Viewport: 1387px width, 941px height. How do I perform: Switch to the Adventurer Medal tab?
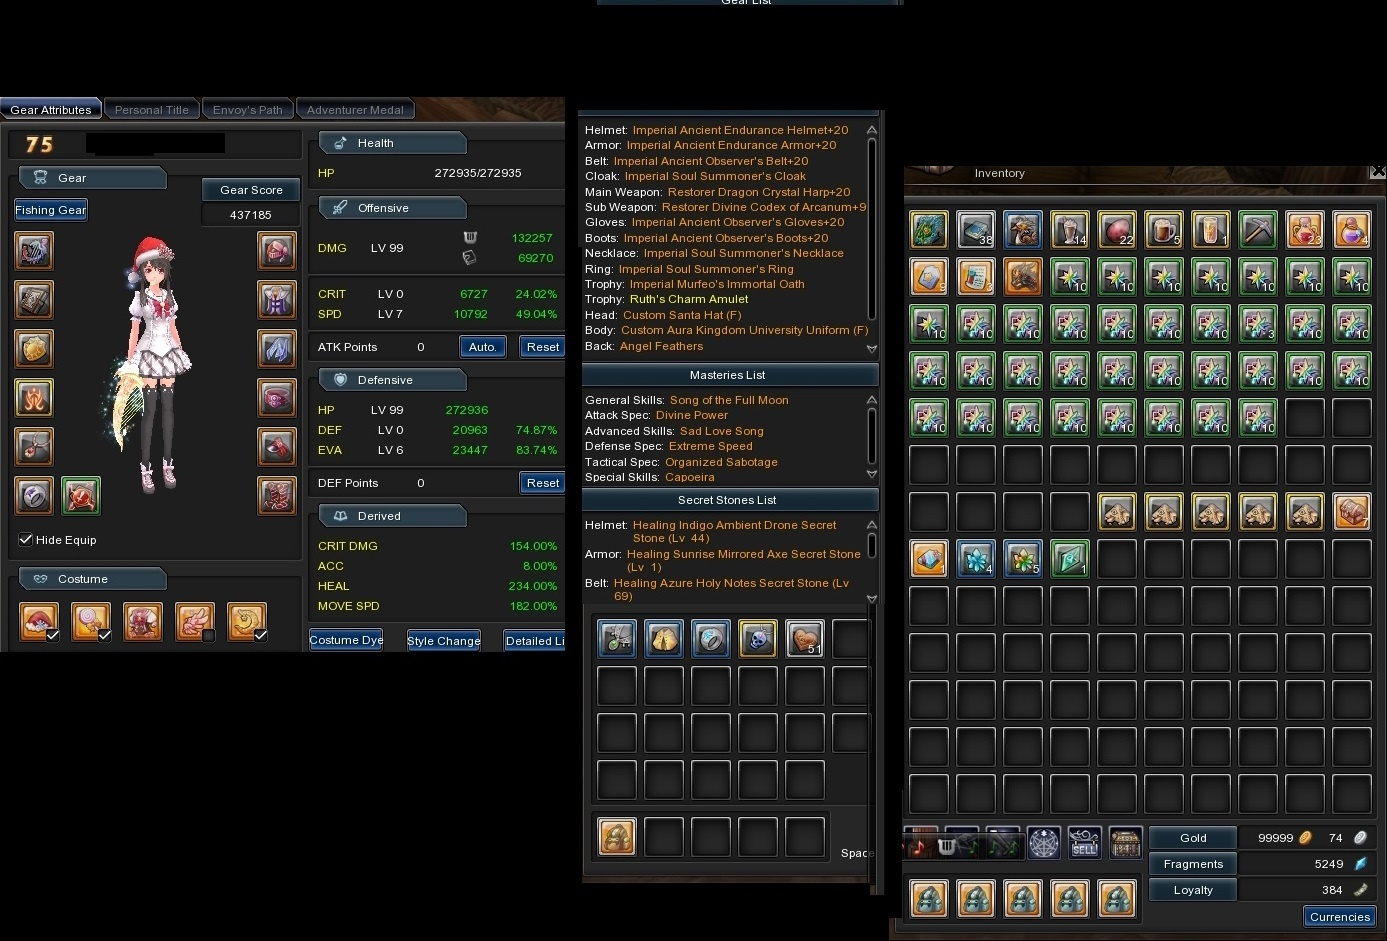coord(355,110)
